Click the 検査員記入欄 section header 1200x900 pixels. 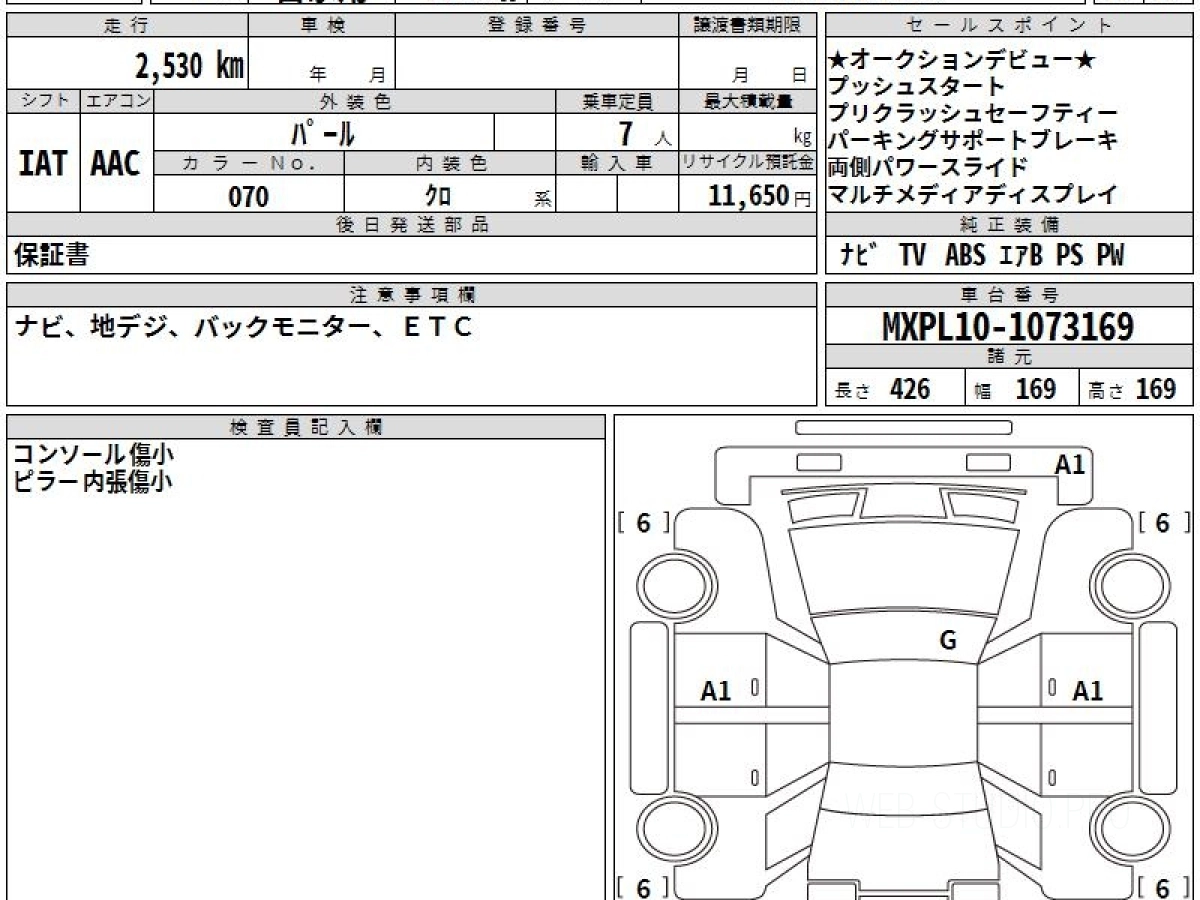tap(306, 426)
